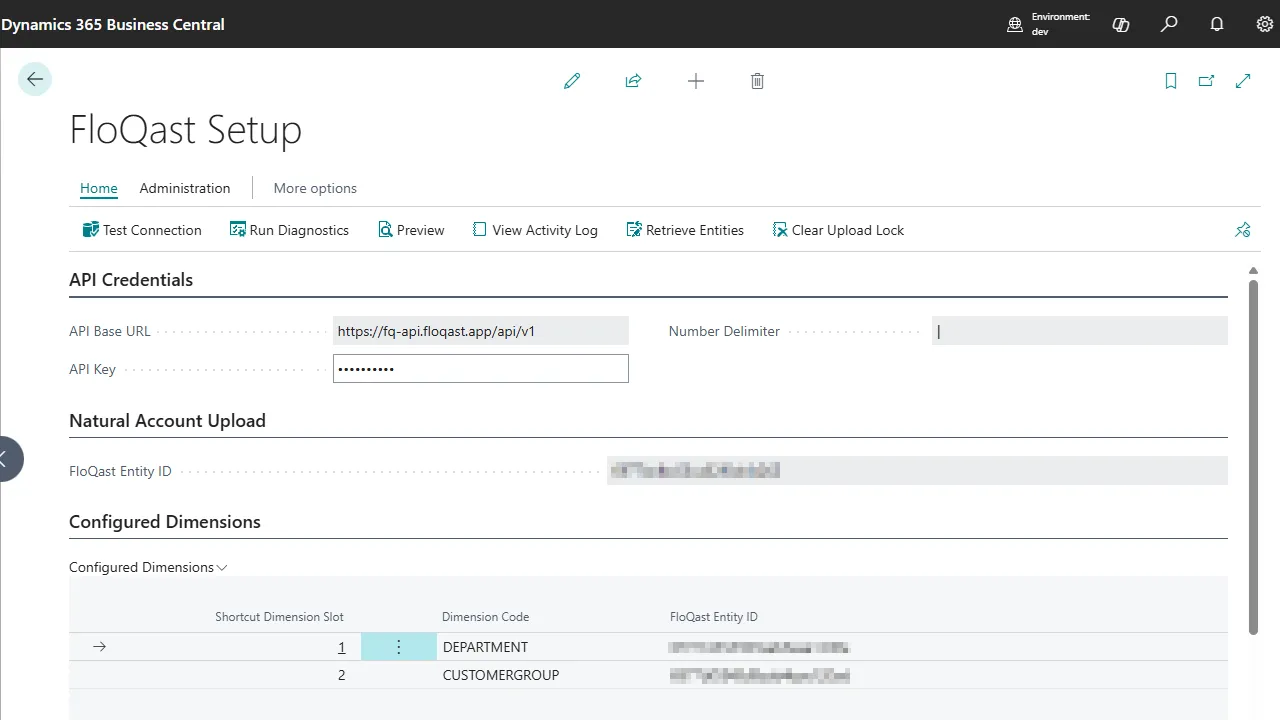Image resolution: width=1280 pixels, height=720 pixels.
Task: Open the Administration tab
Action: click(x=185, y=188)
